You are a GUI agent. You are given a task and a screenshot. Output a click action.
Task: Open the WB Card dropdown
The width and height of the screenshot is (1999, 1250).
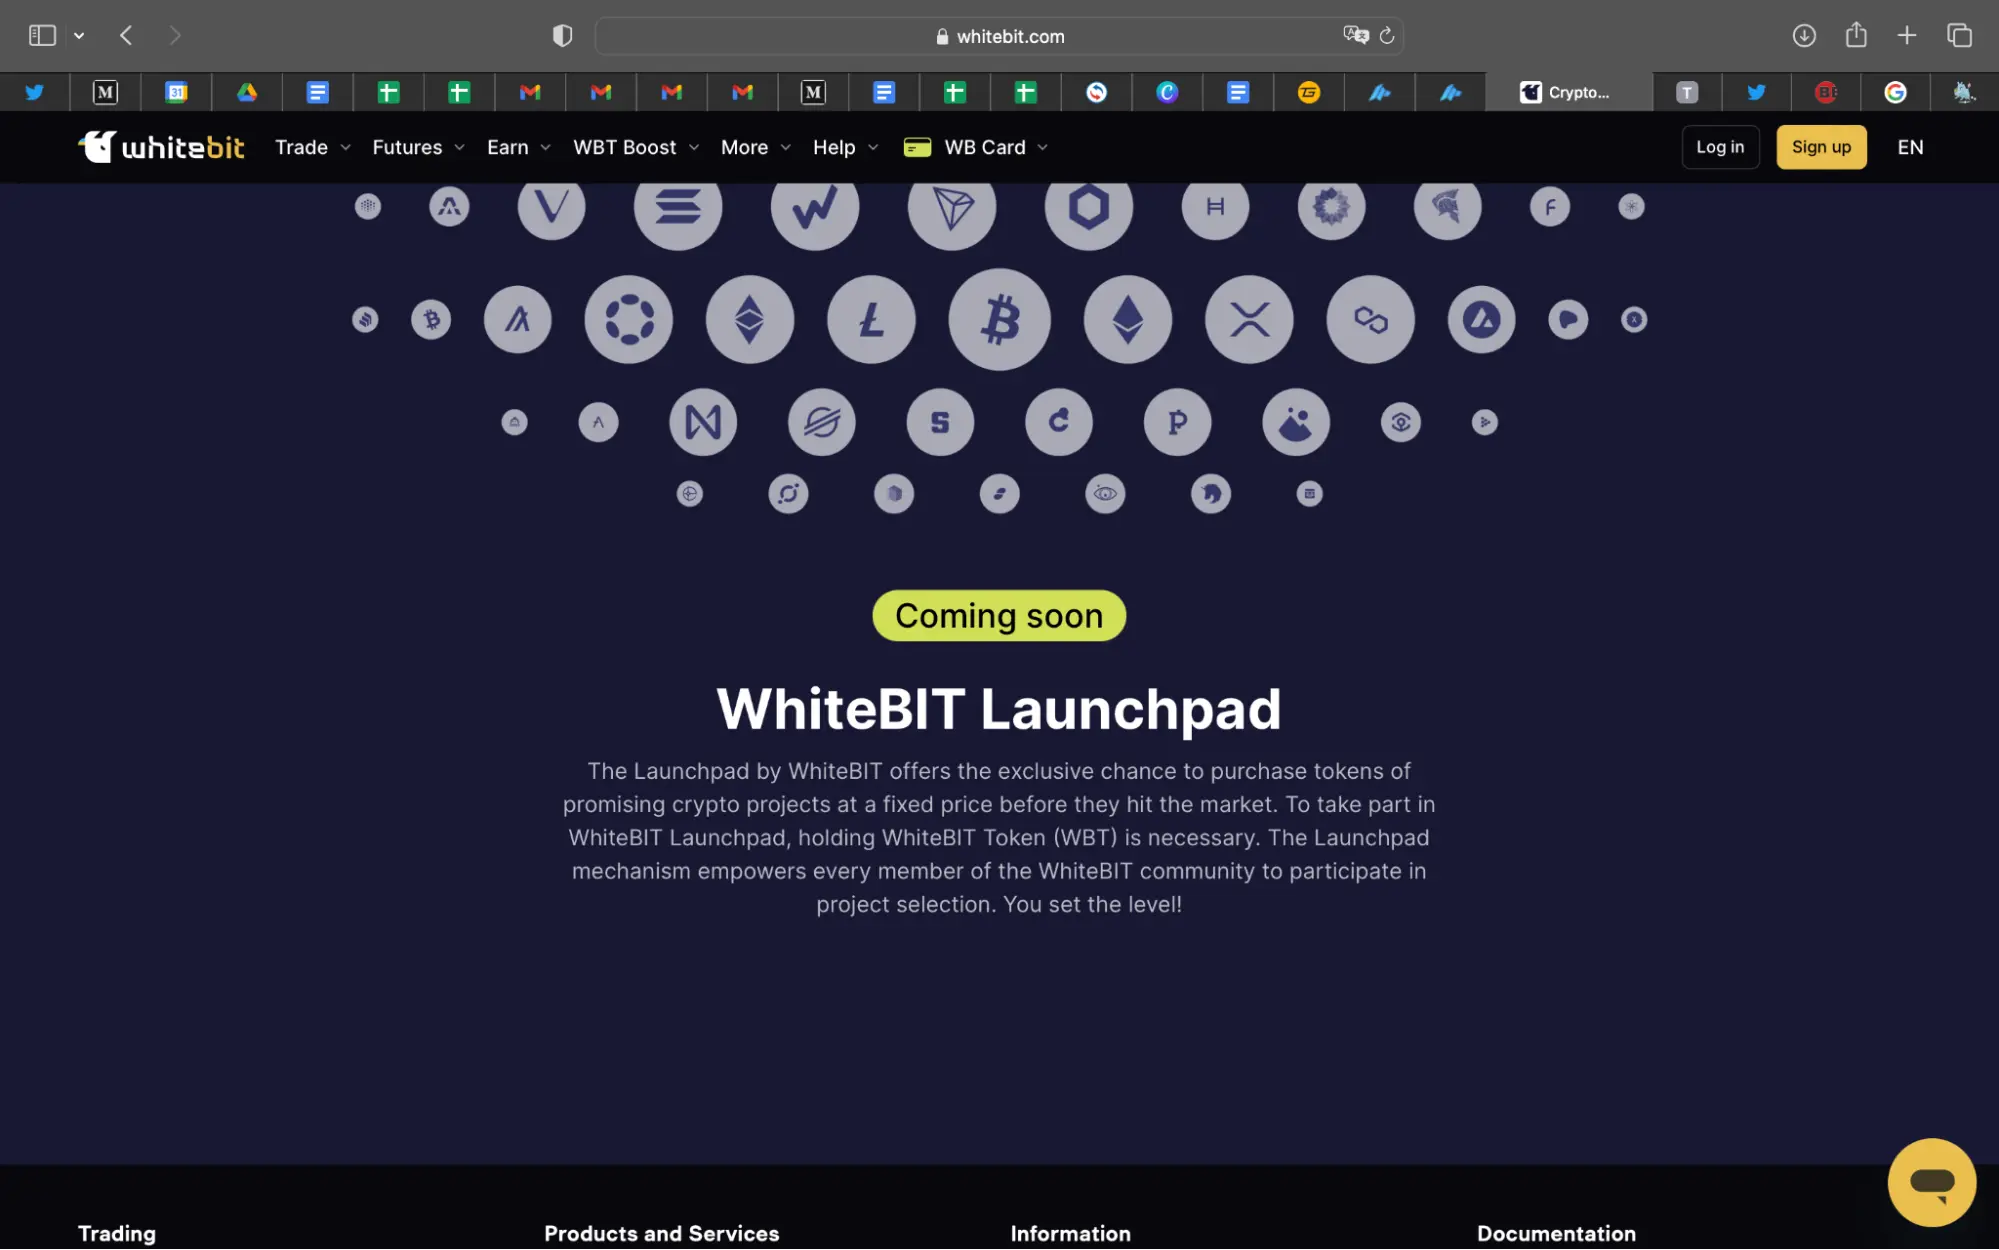pos(975,147)
